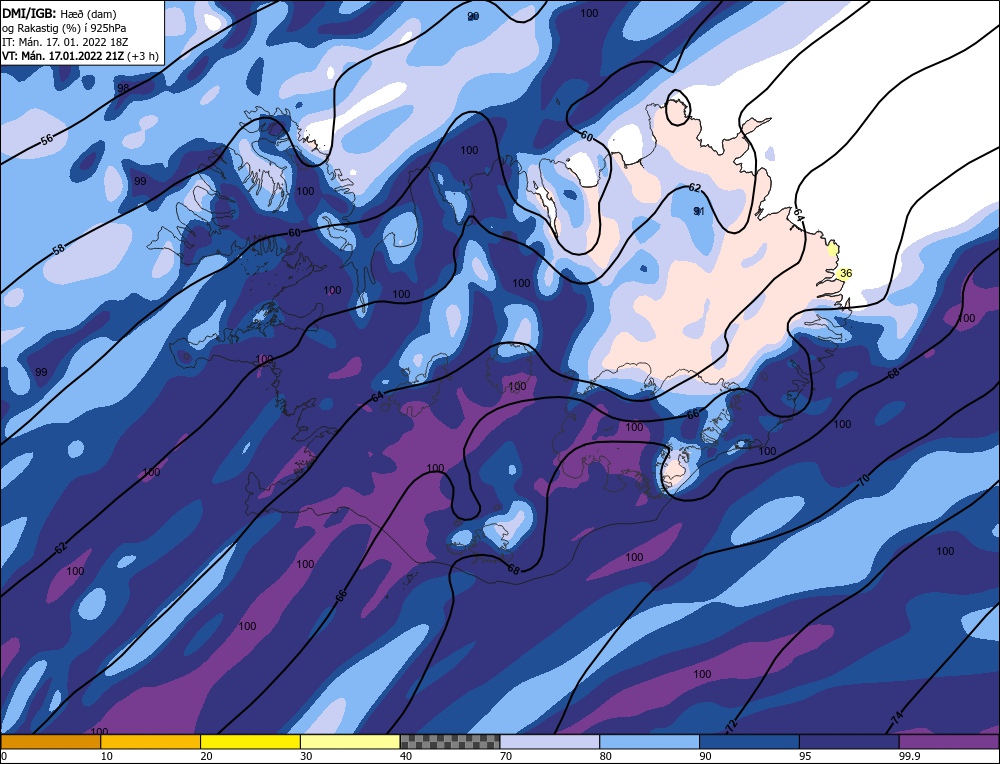Click the '98' humidity value label
Screen dimensions: 1000x764
click(123, 88)
